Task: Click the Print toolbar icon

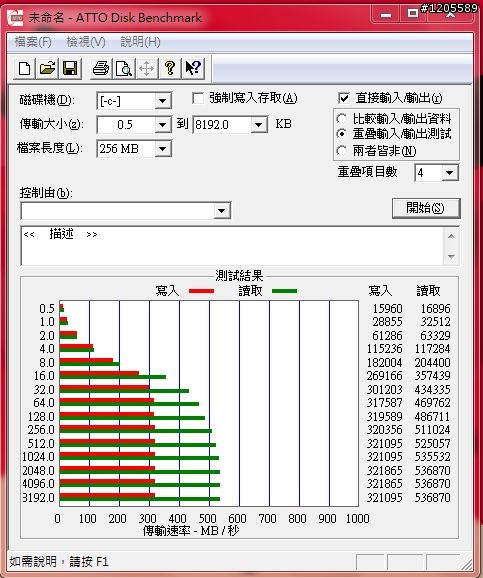Action: 101,68
